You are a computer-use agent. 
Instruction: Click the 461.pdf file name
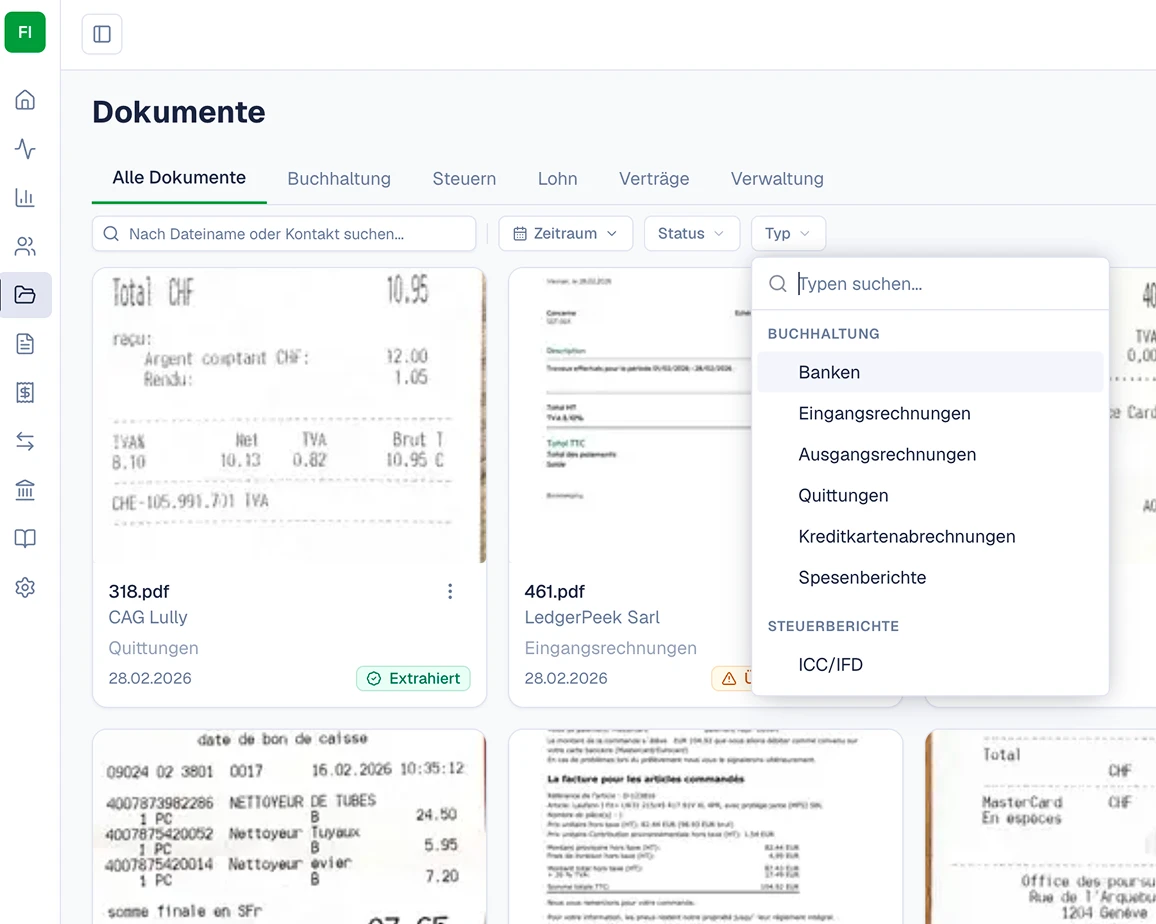(x=554, y=591)
